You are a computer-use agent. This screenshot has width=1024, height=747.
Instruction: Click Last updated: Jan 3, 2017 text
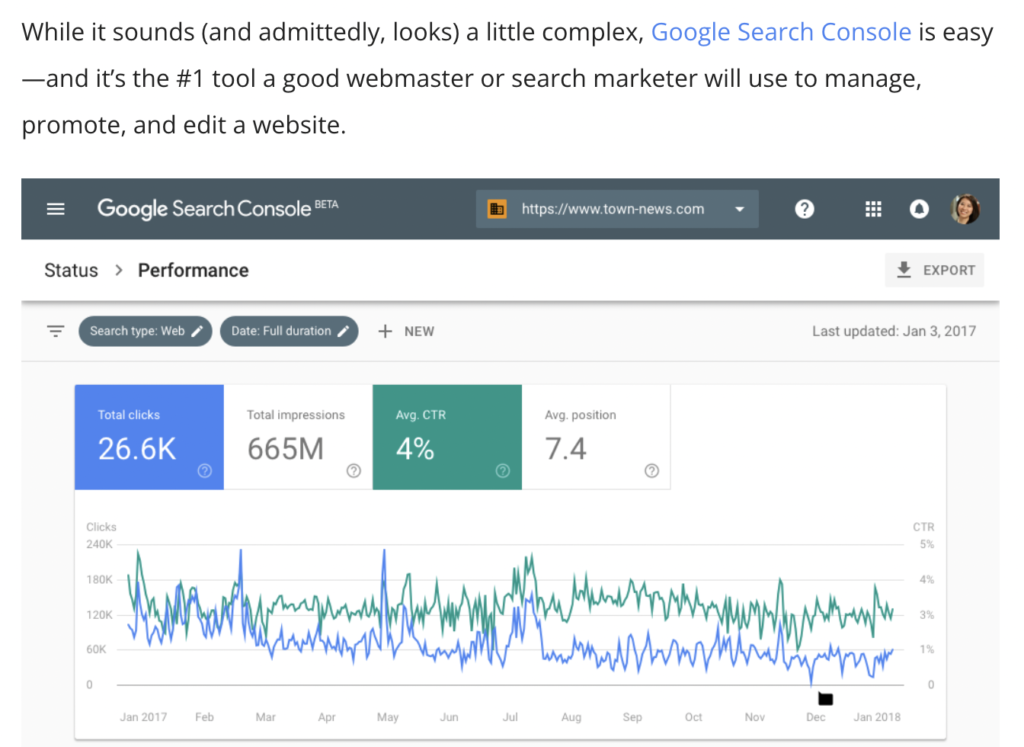(x=894, y=331)
